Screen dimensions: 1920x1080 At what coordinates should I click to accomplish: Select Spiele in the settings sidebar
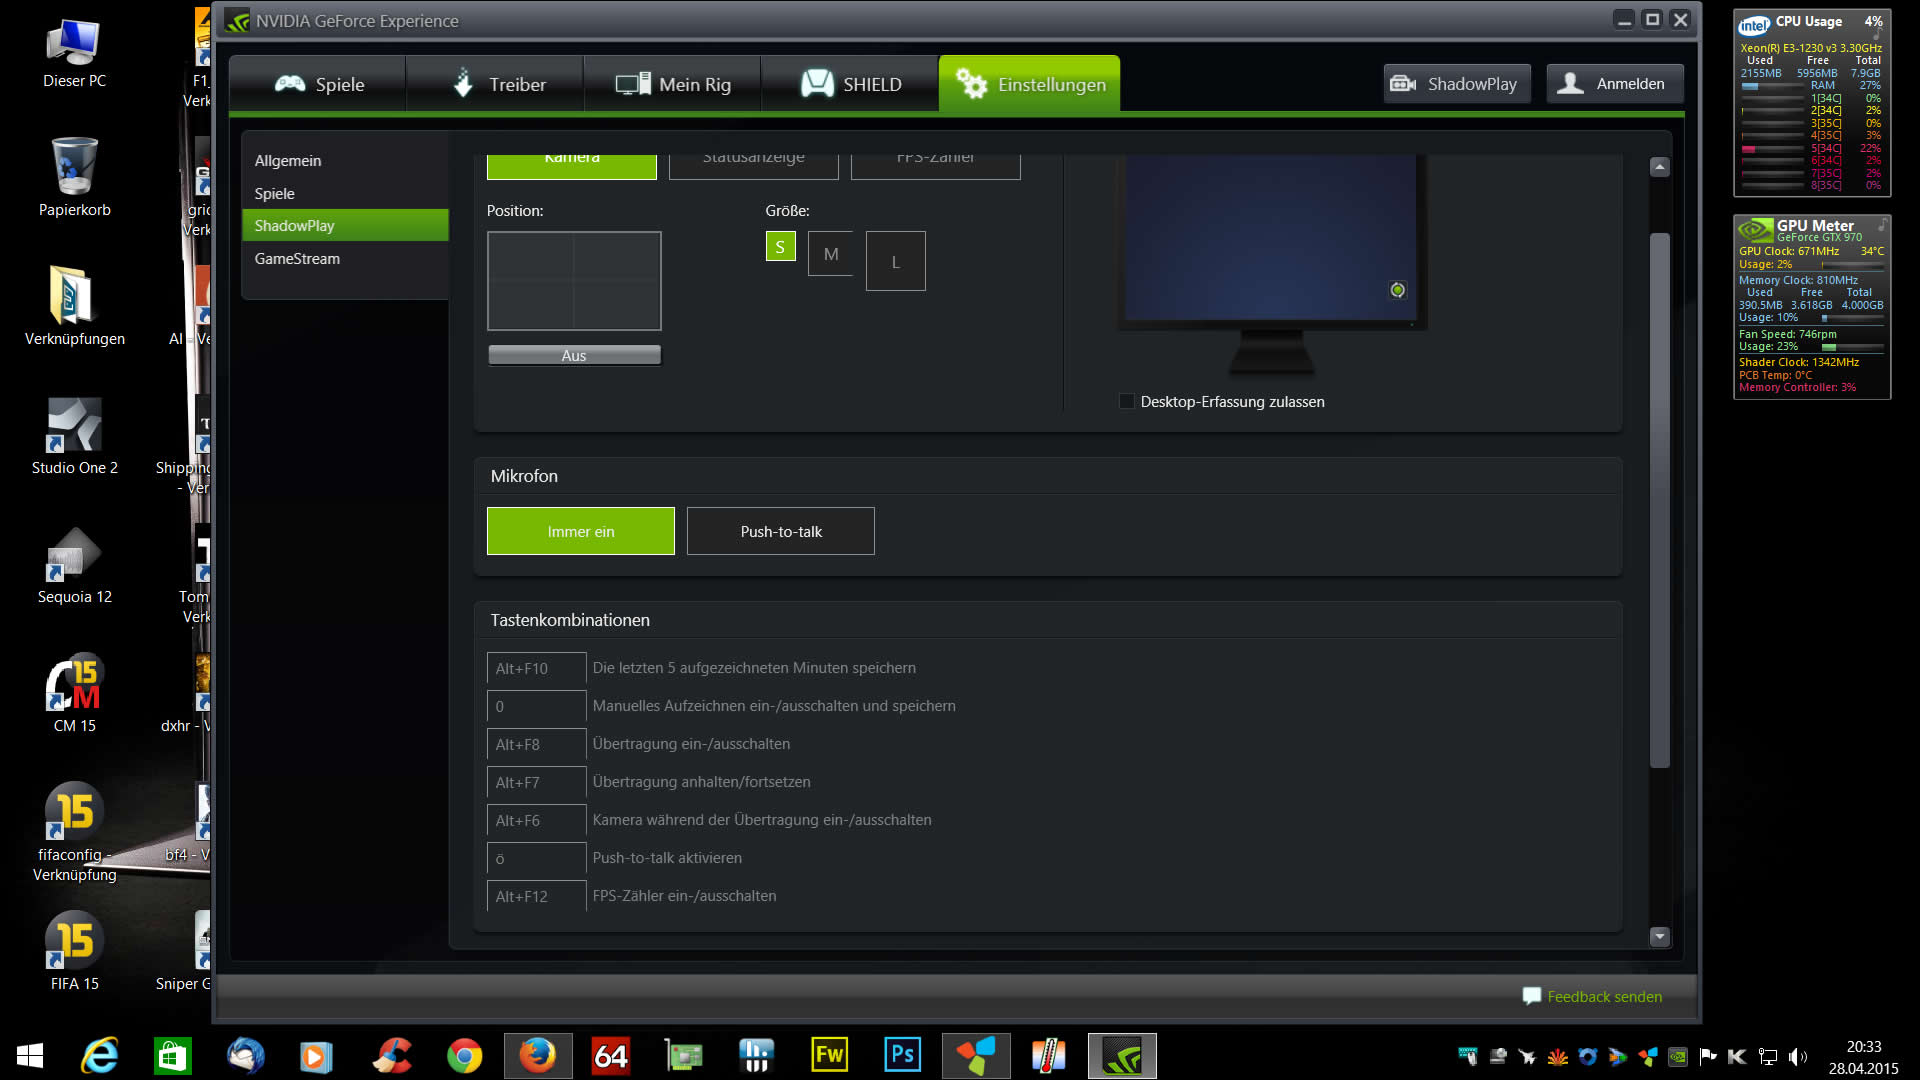coord(345,193)
